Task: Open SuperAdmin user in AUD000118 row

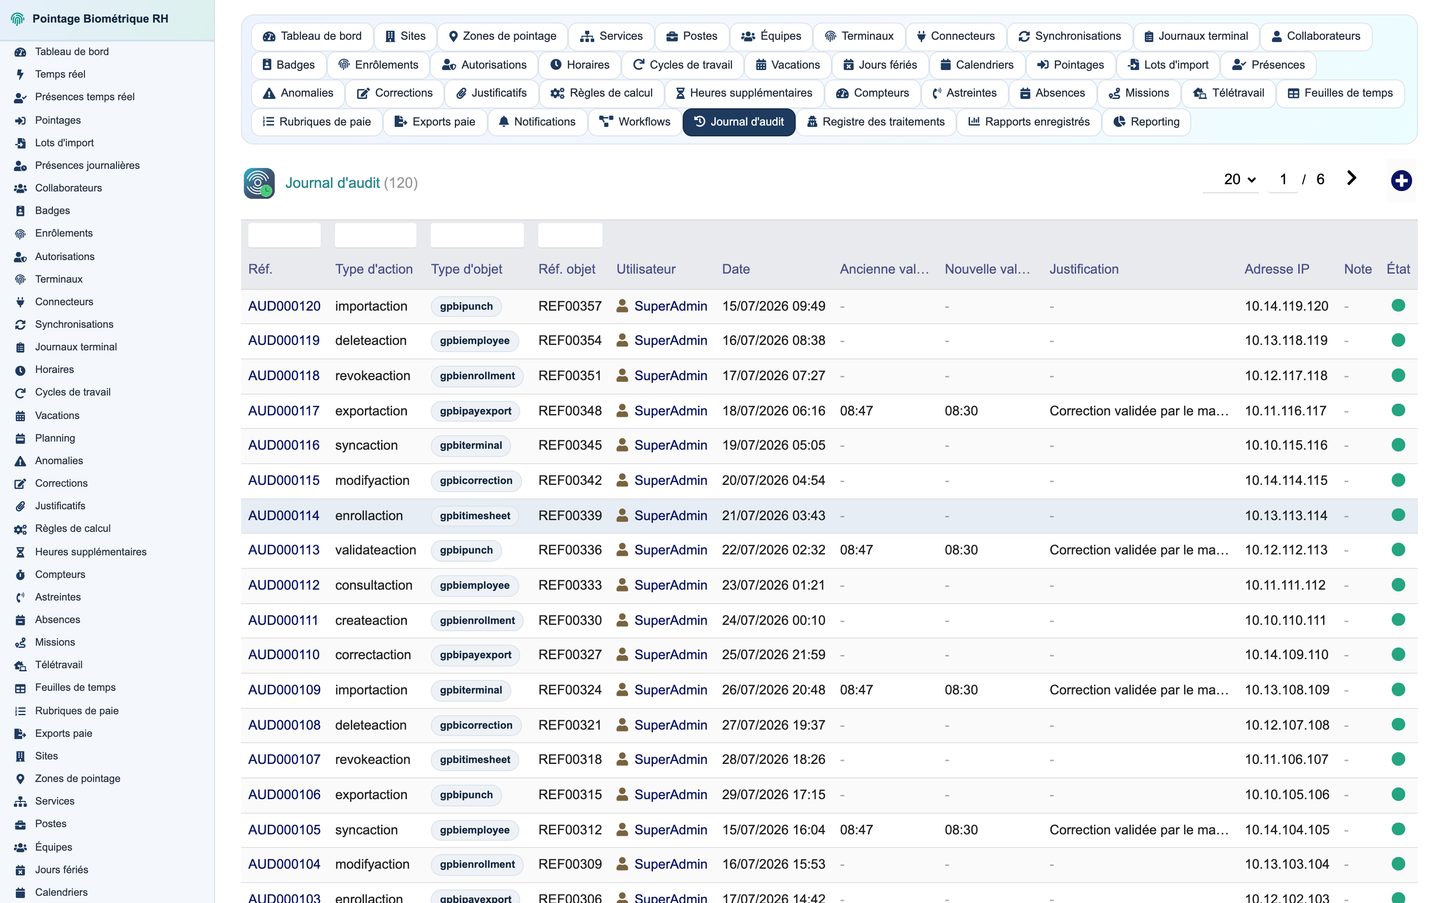Action: click(670, 376)
